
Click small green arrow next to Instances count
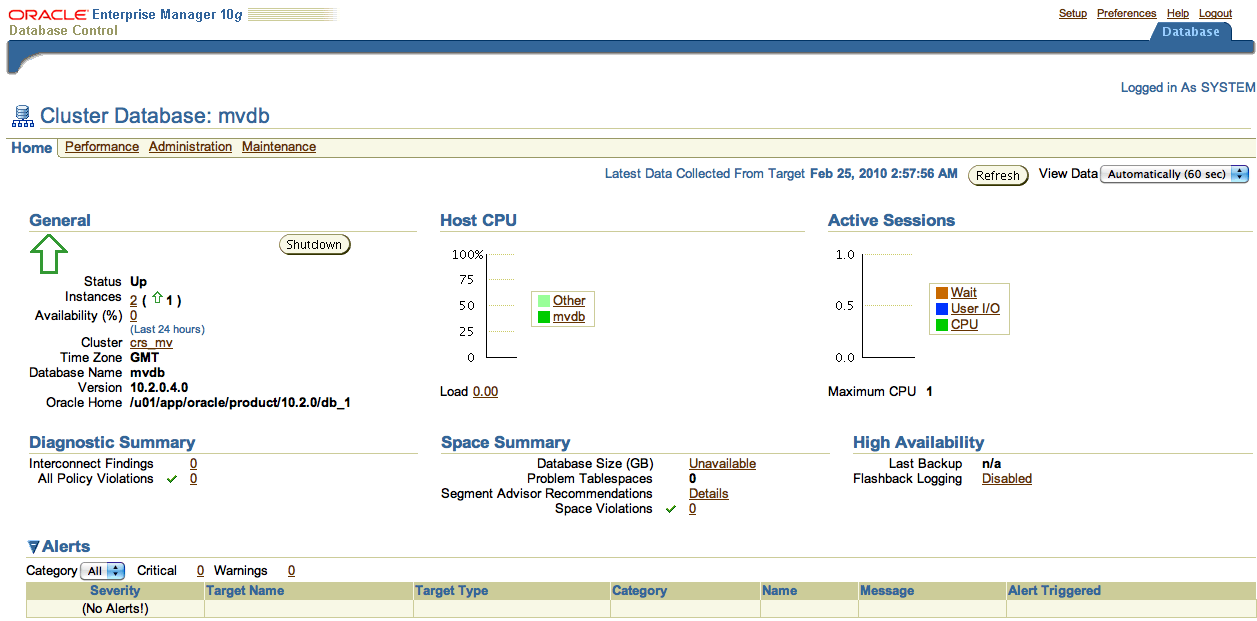click(157, 298)
